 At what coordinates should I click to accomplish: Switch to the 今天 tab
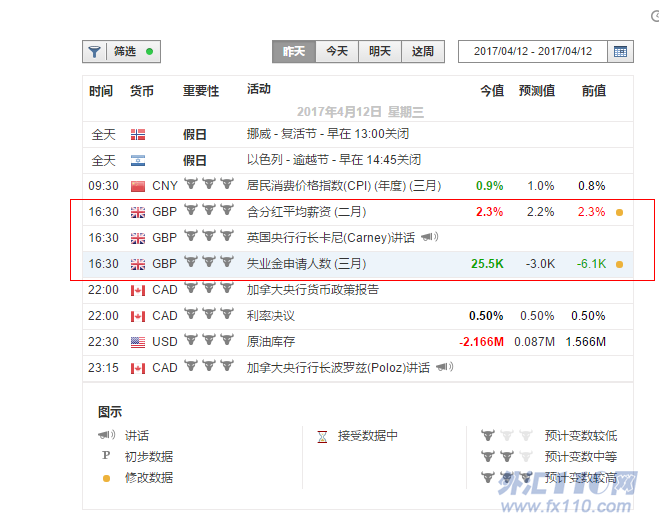click(x=337, y=51)
